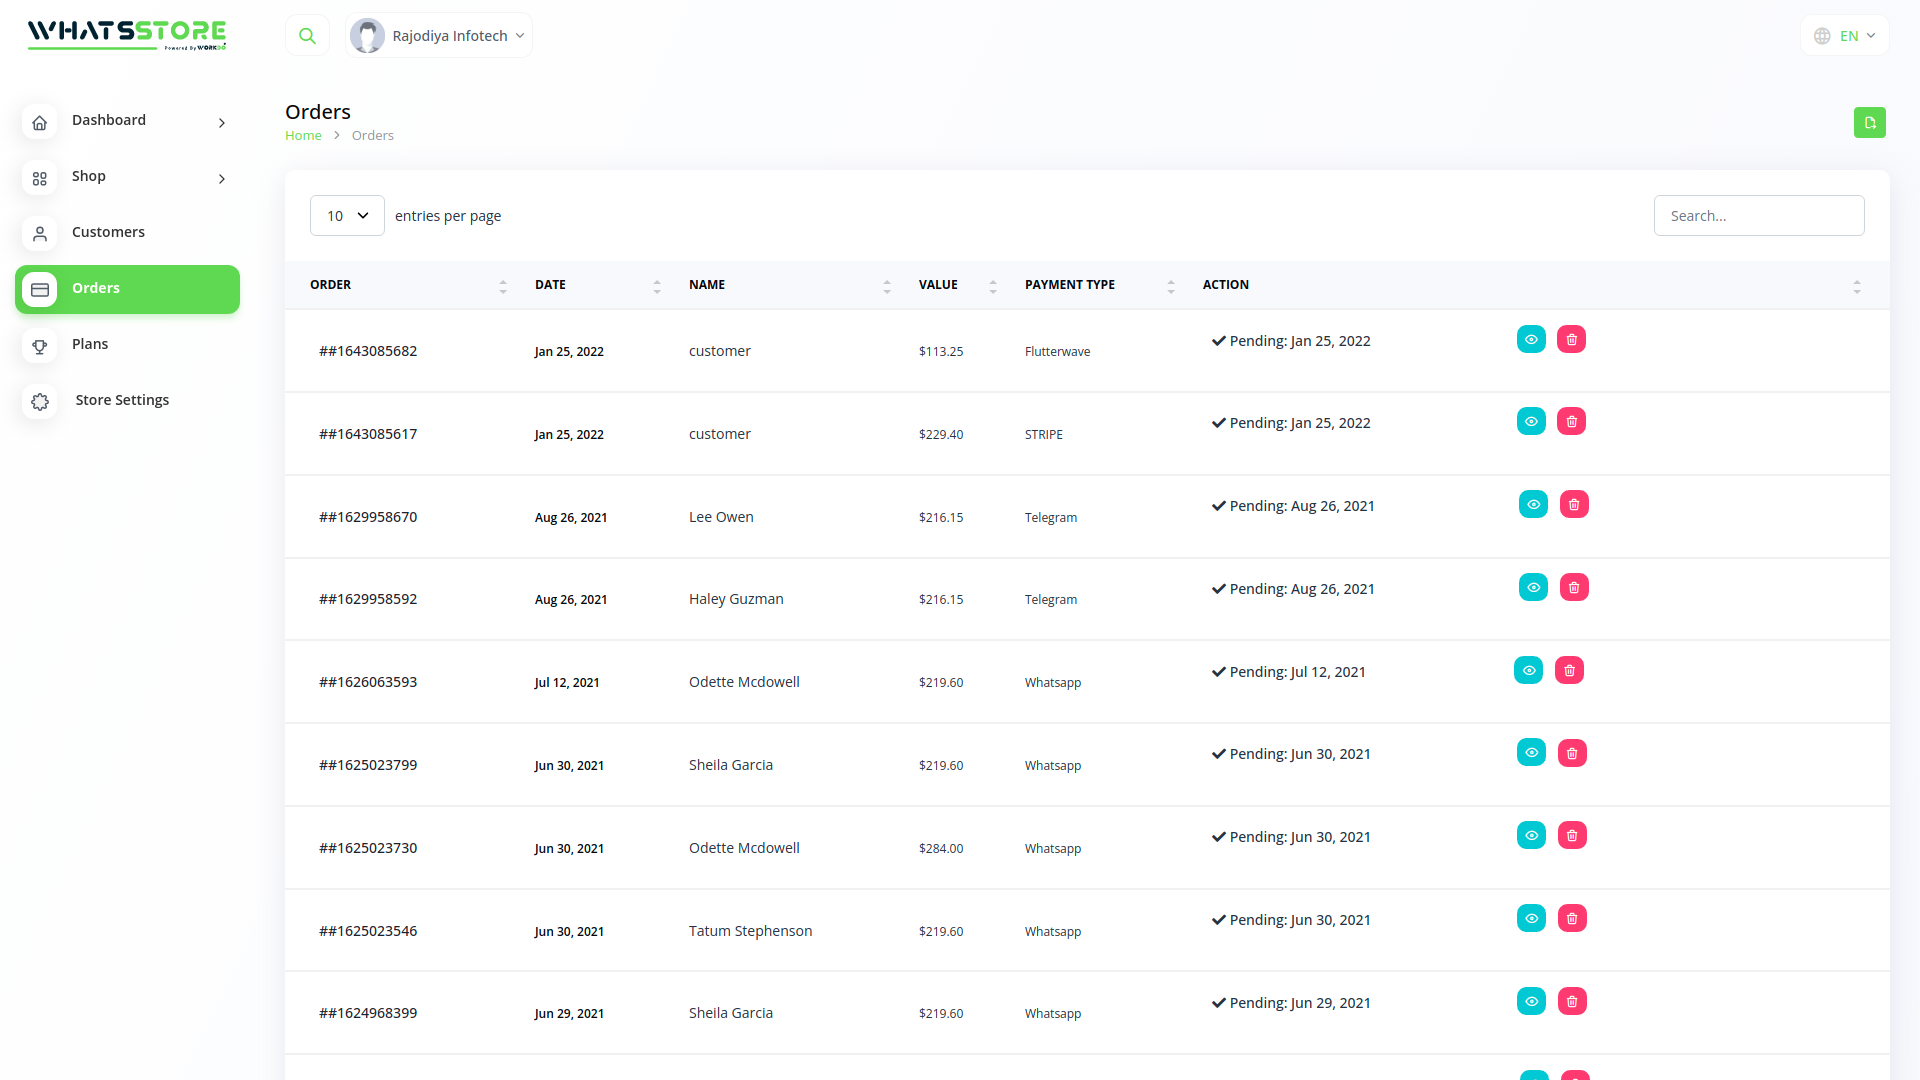The image size is (1920, 1080).
Task: View Haley Guzman's order with eye icon
Action: 1533,588
